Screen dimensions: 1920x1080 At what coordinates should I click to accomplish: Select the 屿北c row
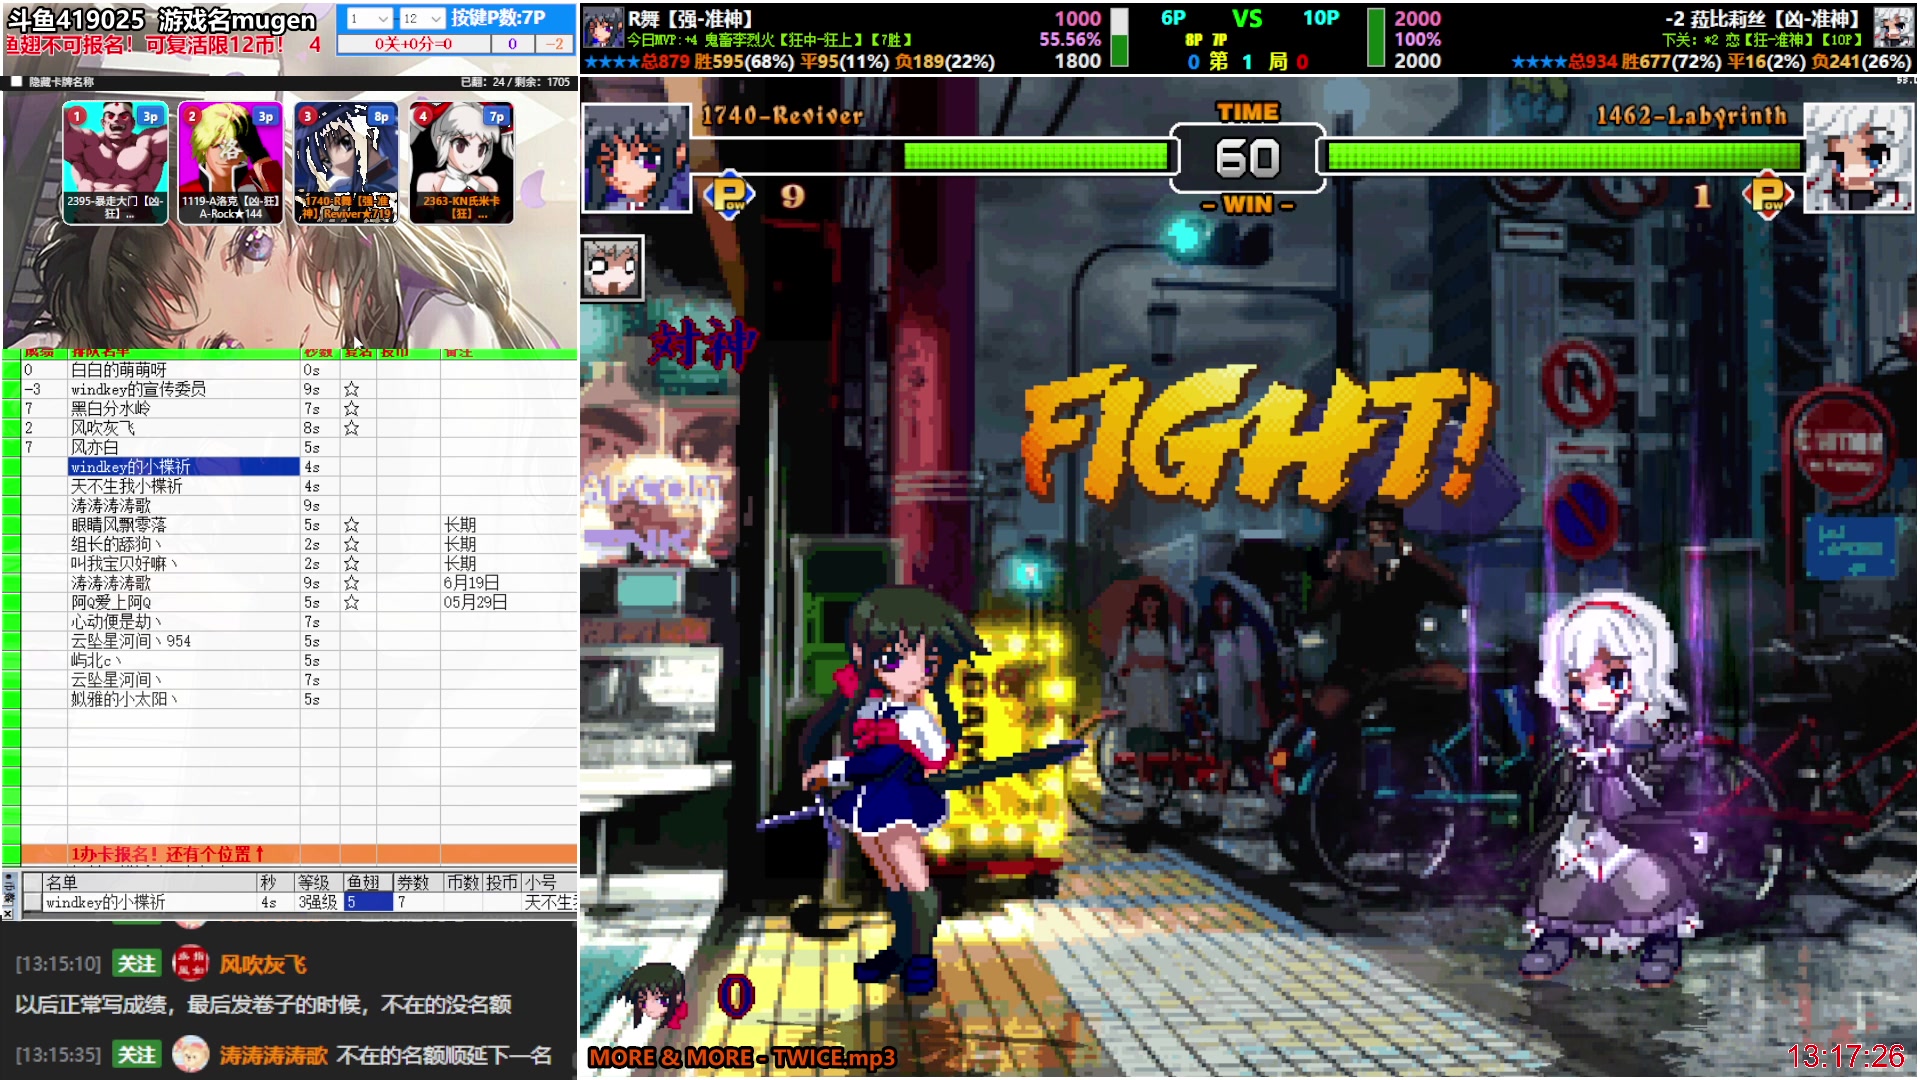coord(299,660)
